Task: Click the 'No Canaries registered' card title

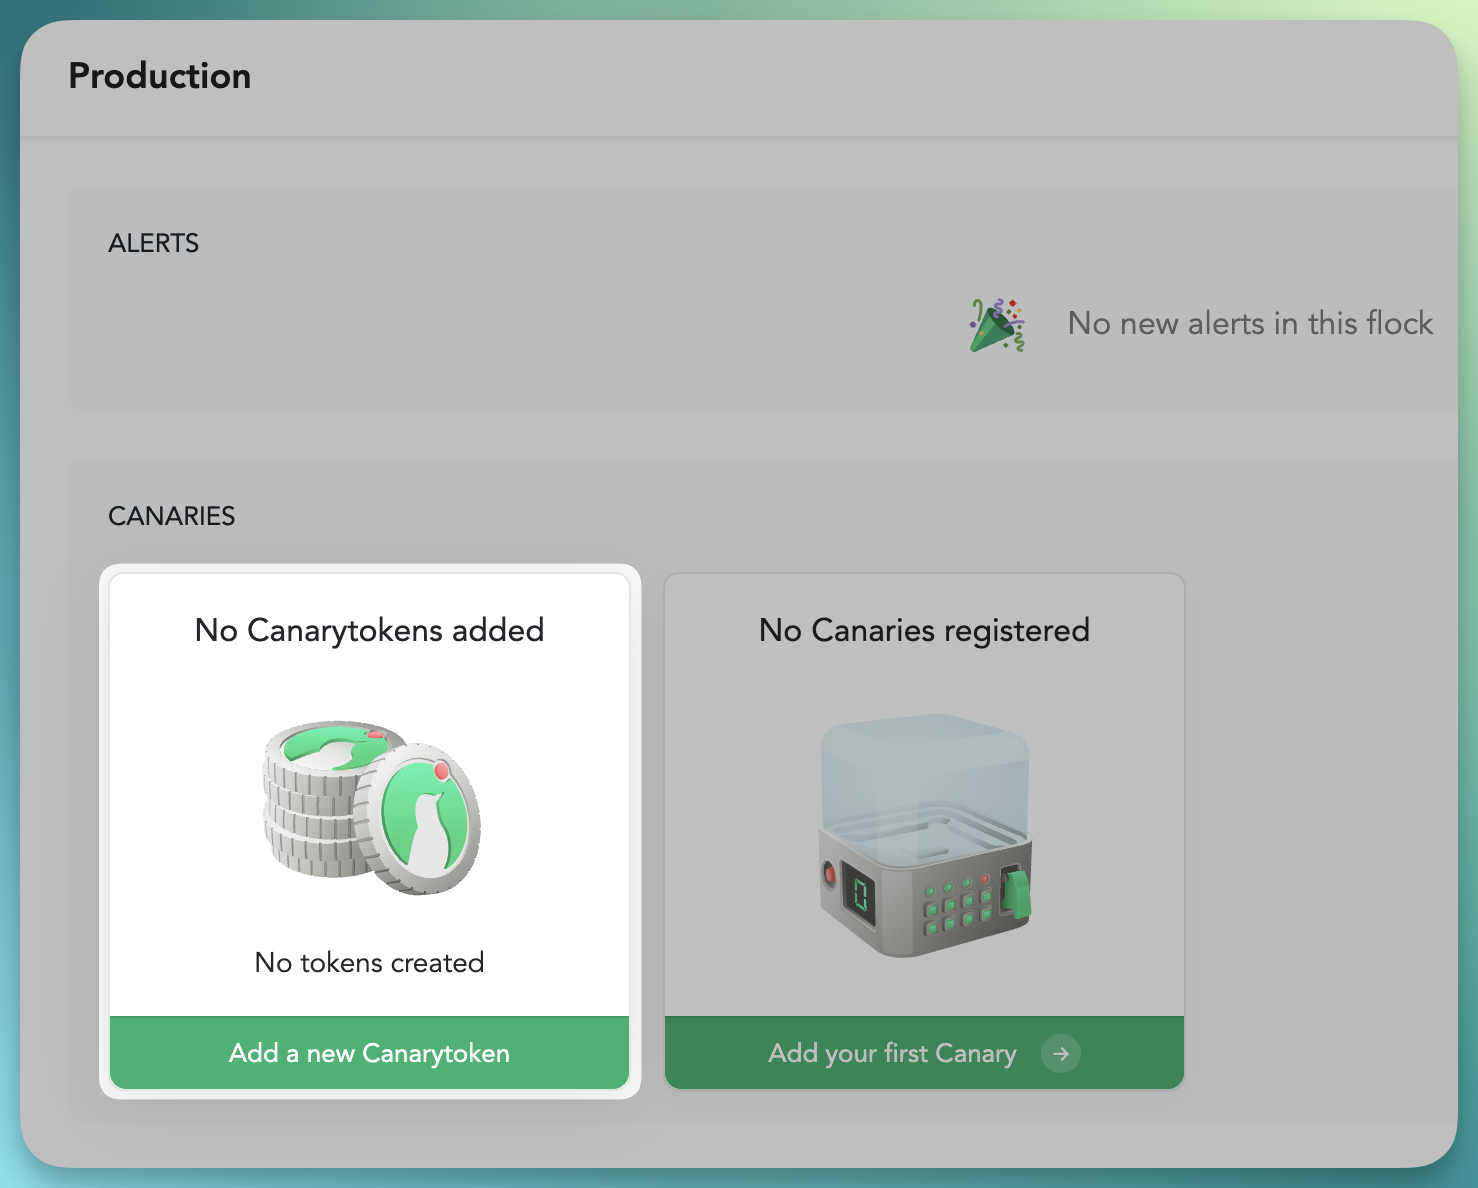Action: (924, 631)
